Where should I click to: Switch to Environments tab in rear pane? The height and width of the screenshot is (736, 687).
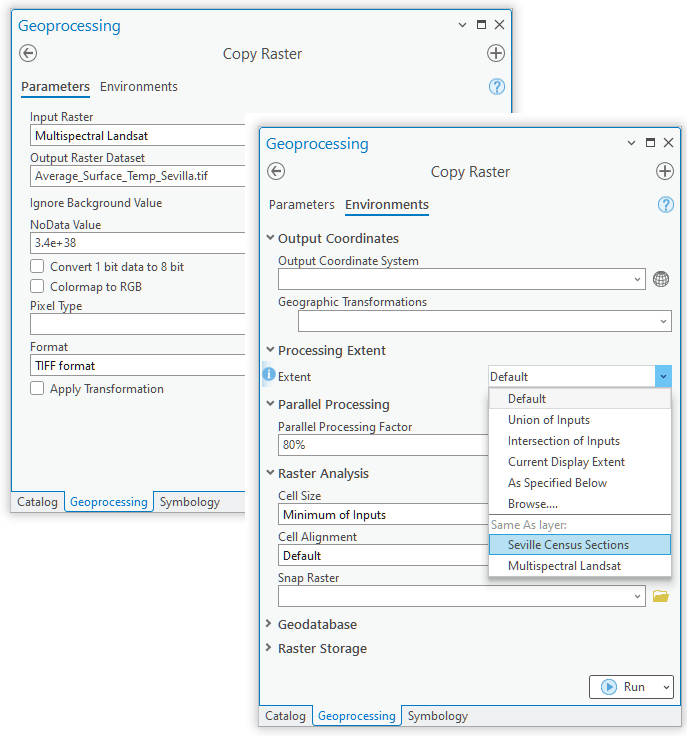[x=139, y=87]
